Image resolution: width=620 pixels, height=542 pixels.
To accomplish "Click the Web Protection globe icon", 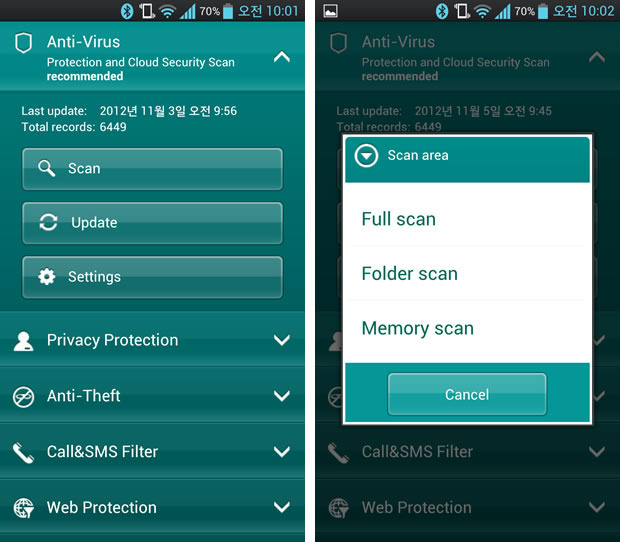I will (x=24, y=508).
